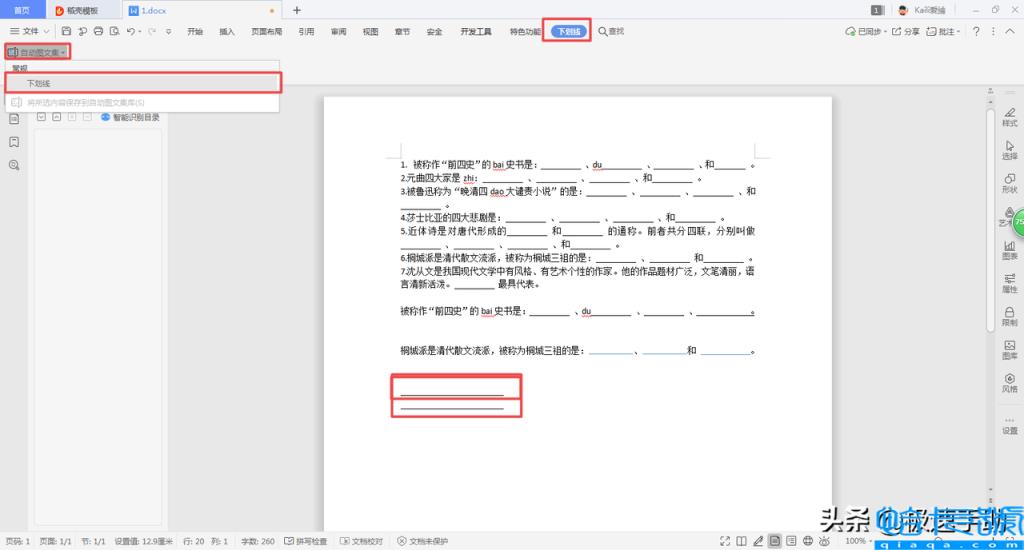Open the 形状 shapes pane in right sidebar
Viewport: 1024px width, 550px height.
pos(1010,184)
